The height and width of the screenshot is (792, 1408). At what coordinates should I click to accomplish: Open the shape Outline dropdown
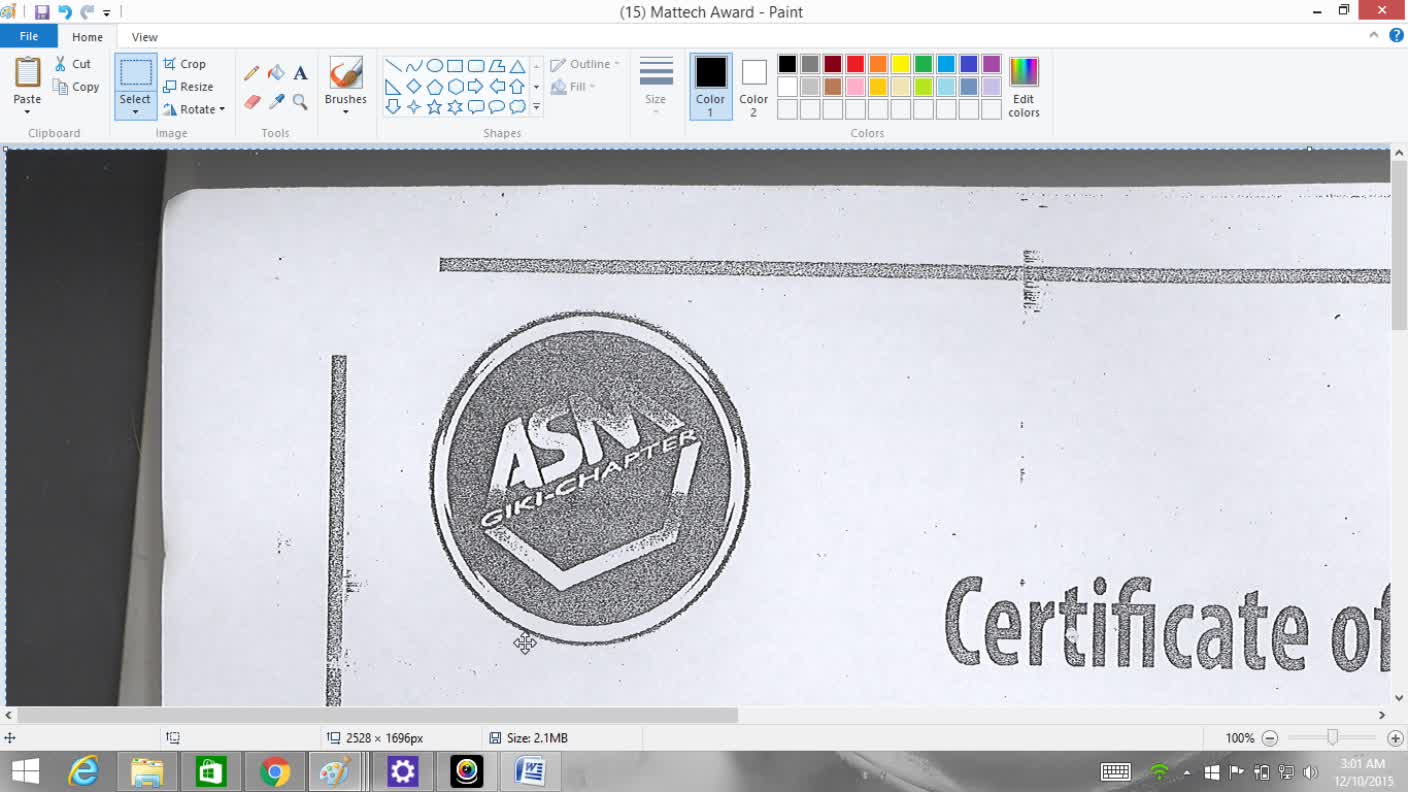coord(585,64)
